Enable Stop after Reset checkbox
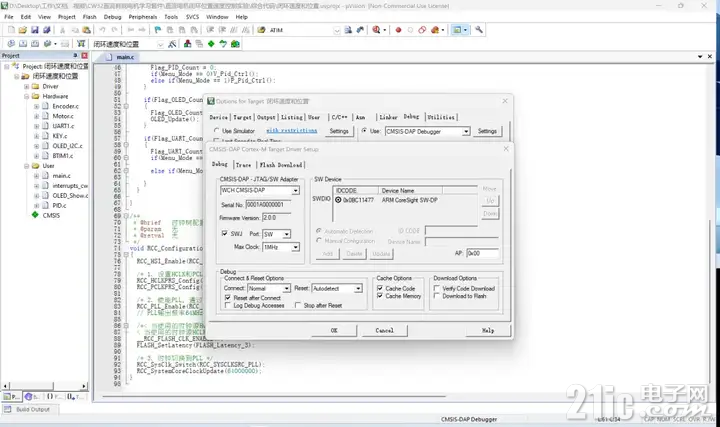The width and height of the screenshot is (720, 427). 298,305
